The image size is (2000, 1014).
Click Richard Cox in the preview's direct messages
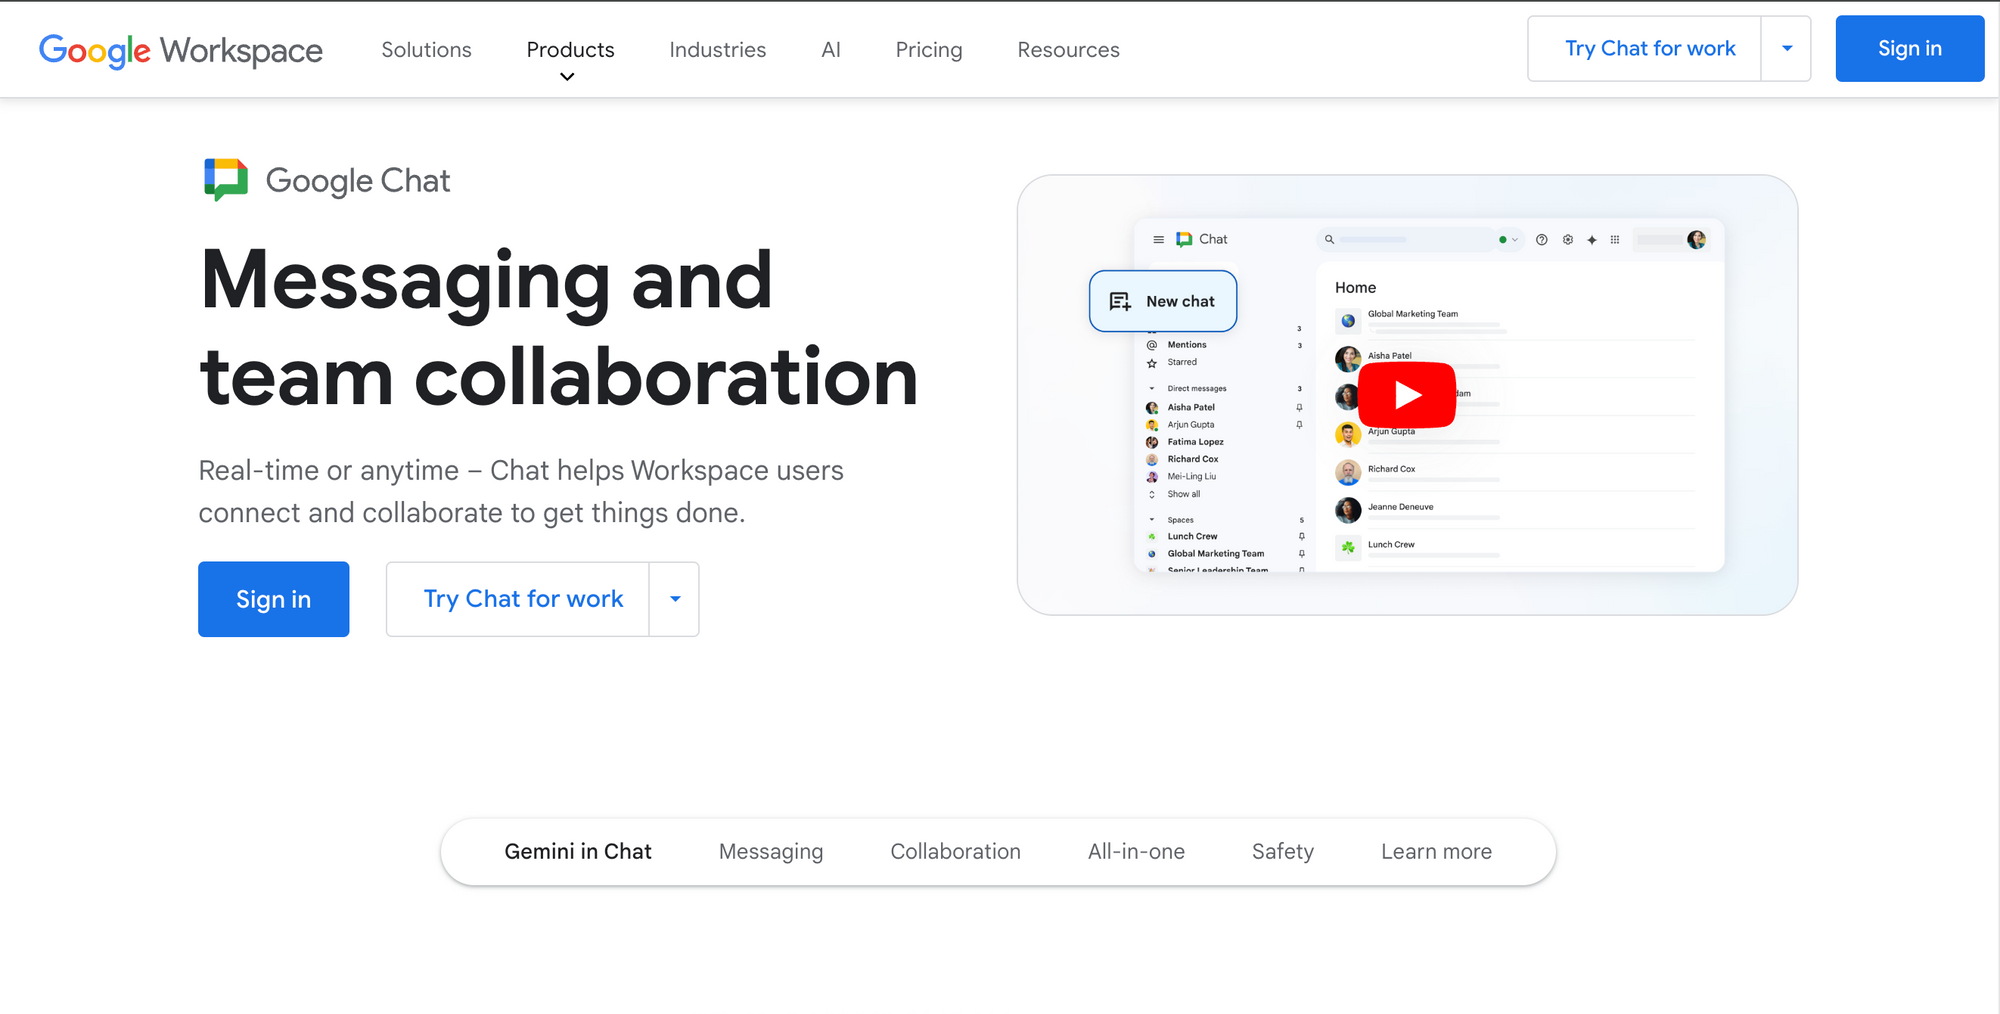point(1192,459)
